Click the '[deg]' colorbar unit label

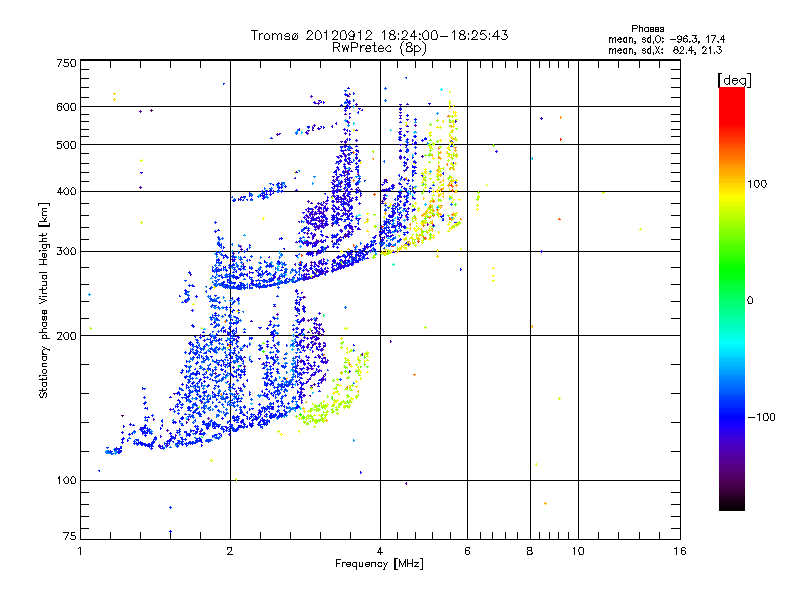[734, 80]
